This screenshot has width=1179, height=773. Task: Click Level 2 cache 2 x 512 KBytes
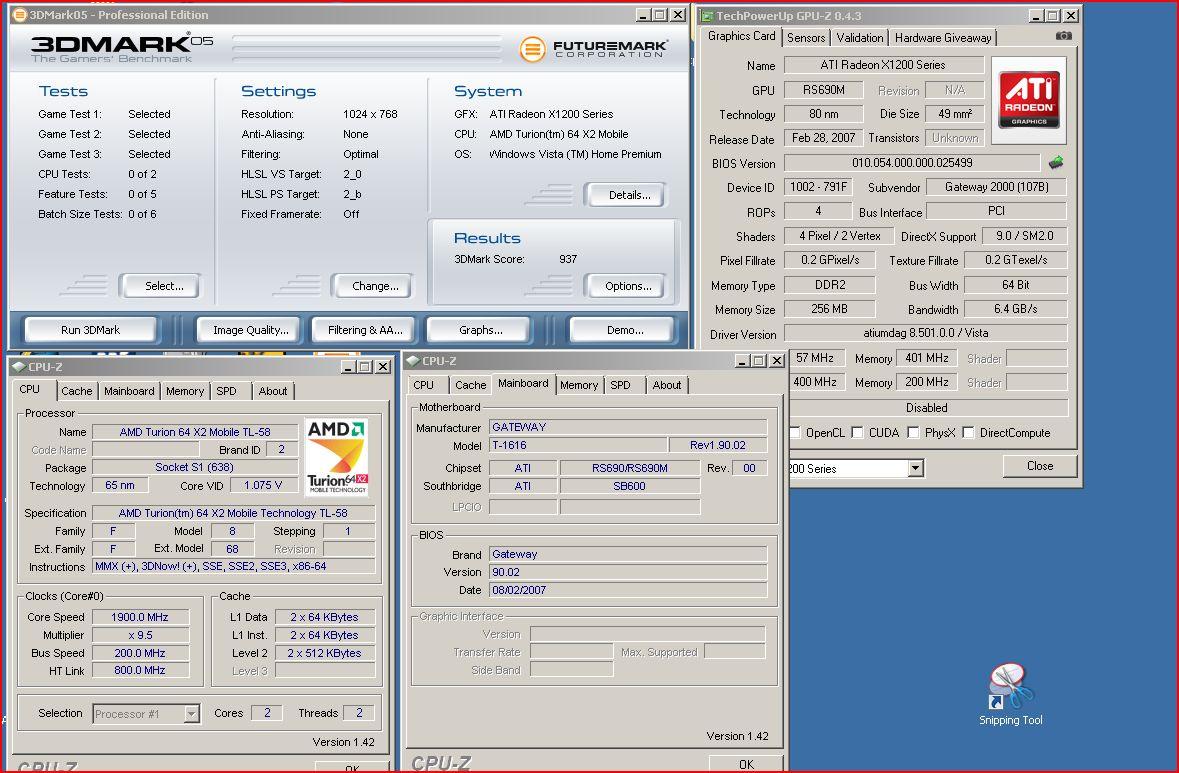click(x=325, y=653)
